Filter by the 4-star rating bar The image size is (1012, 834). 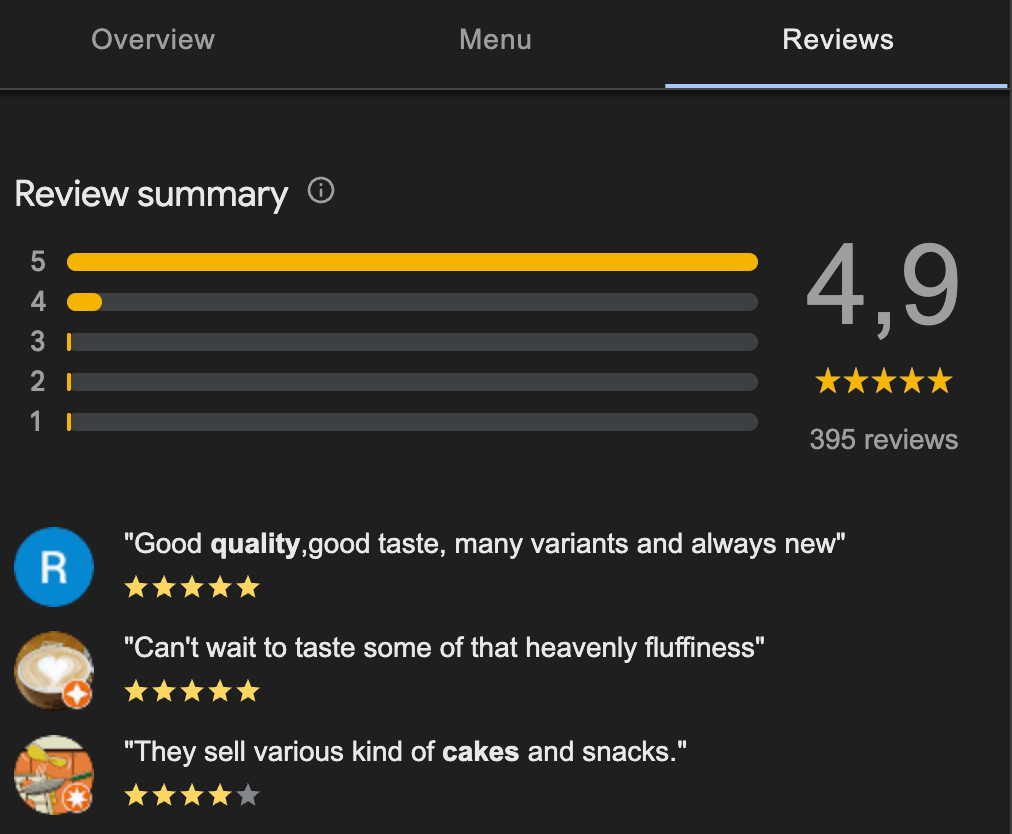(x=412, y=302)
